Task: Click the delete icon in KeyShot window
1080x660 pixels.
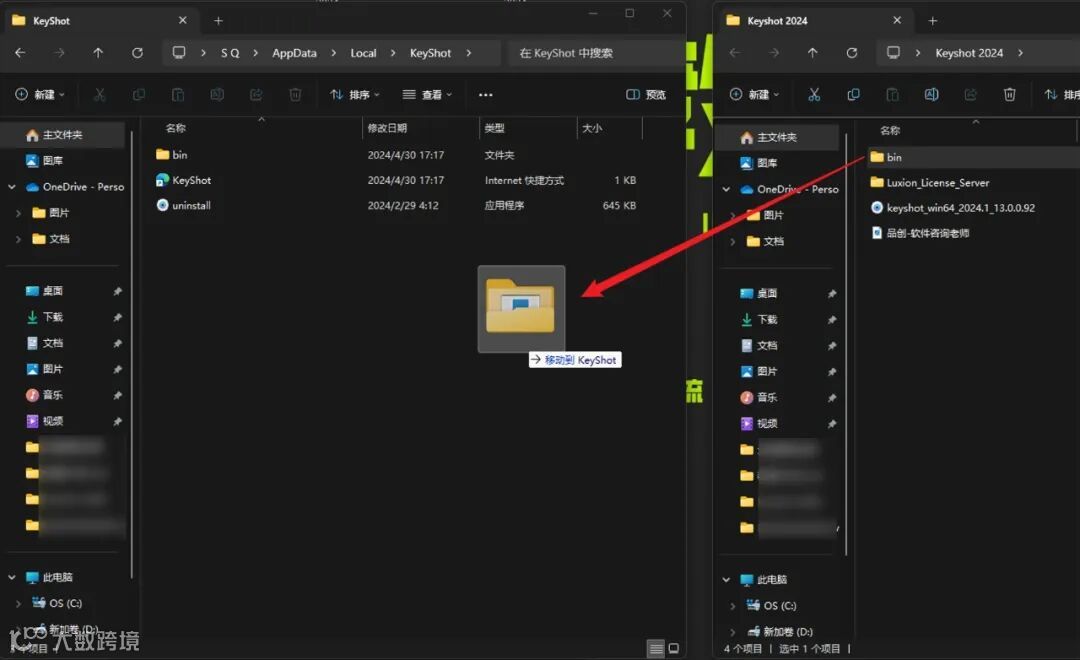Action: tap(295, 94)
